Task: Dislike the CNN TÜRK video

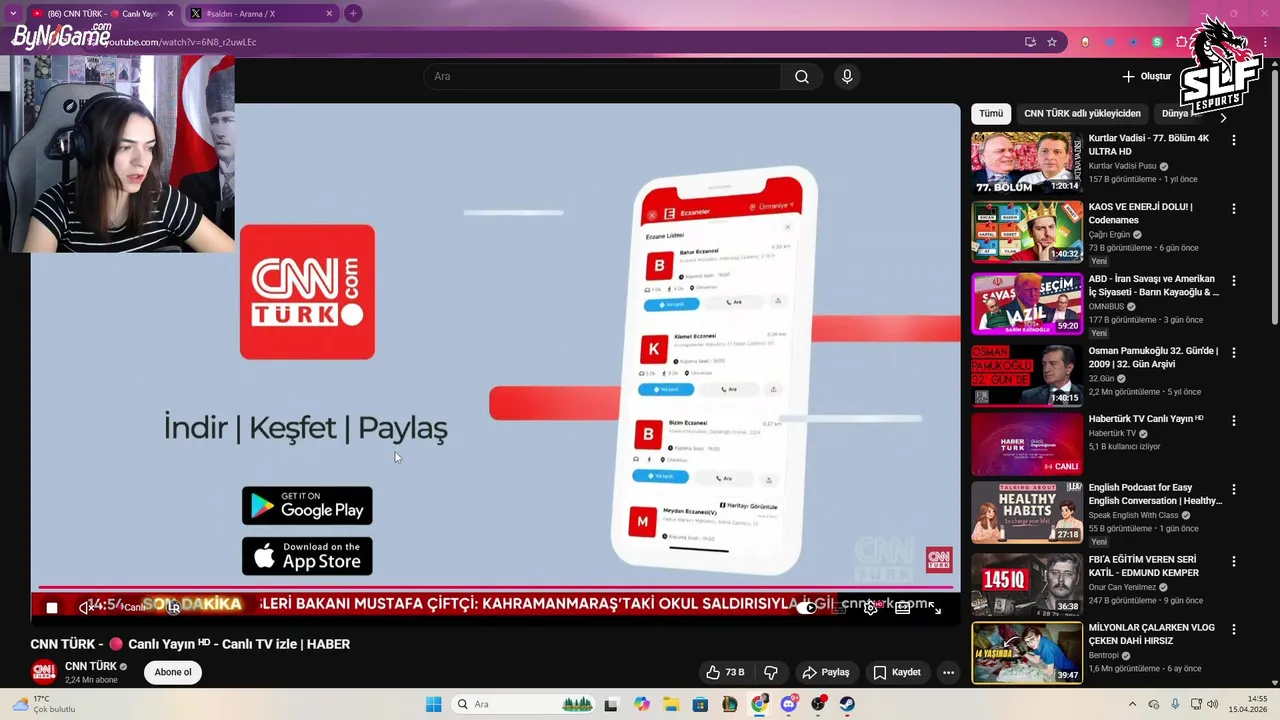Action: (771, 672)
